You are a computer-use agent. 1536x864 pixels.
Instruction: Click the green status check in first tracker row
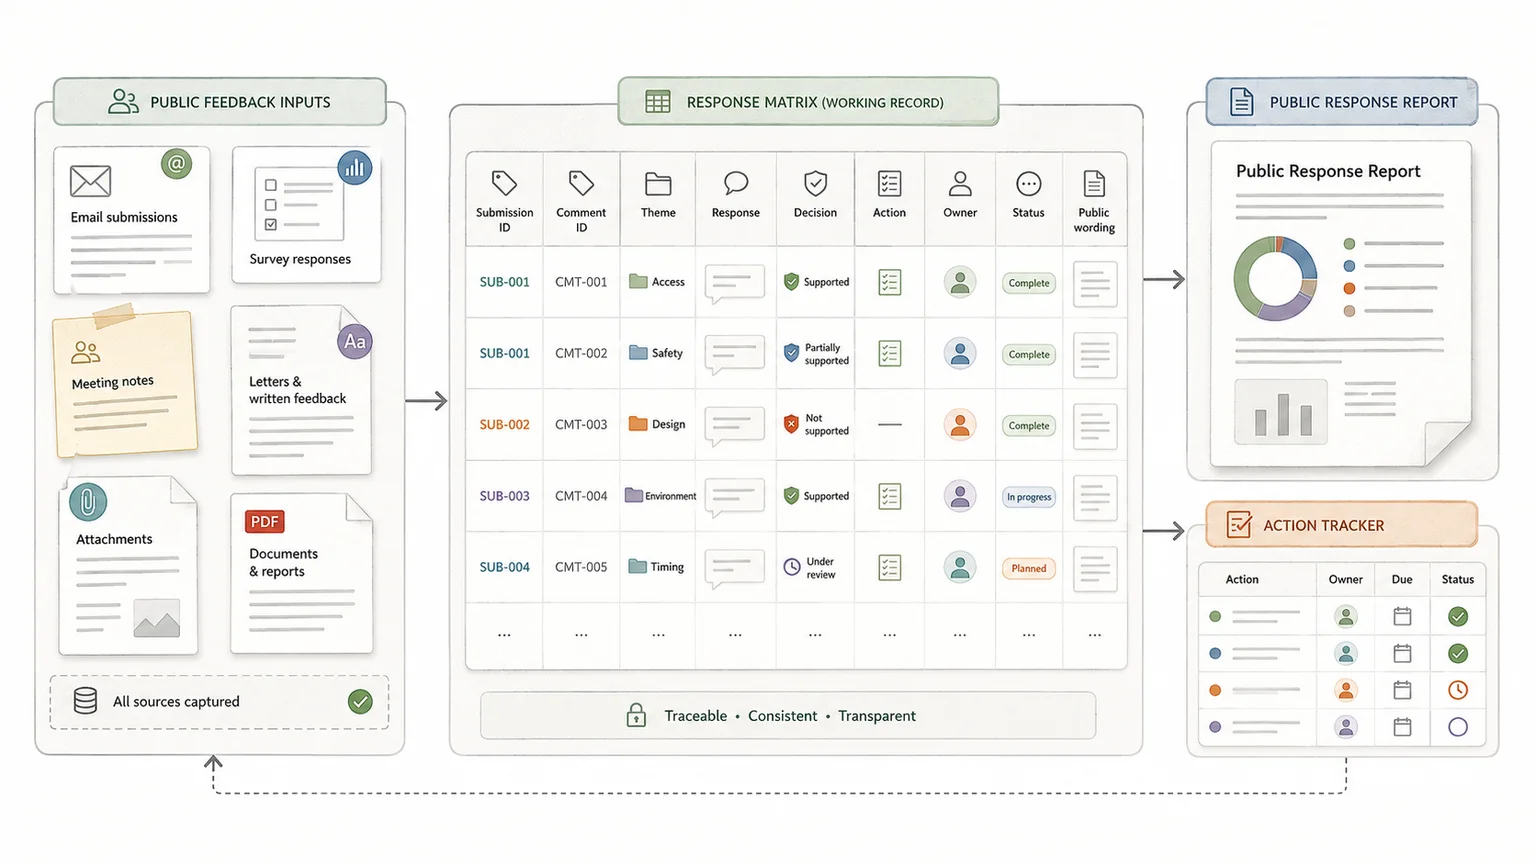1458,616
